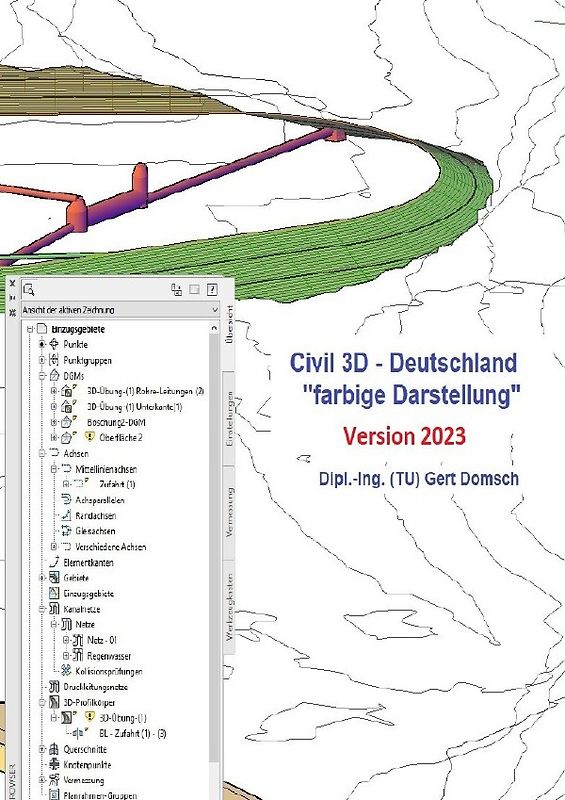Select 'Böschung2-DGM' label

coord(116,422)
